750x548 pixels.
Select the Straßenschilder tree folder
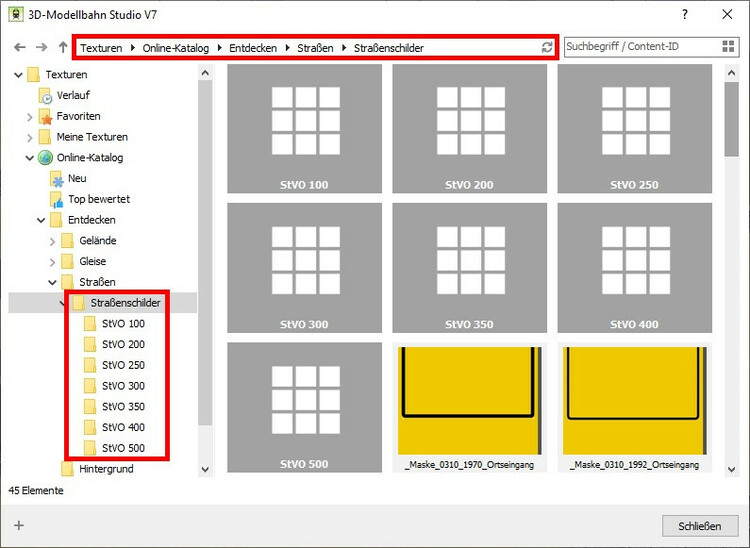pos(117,303)
